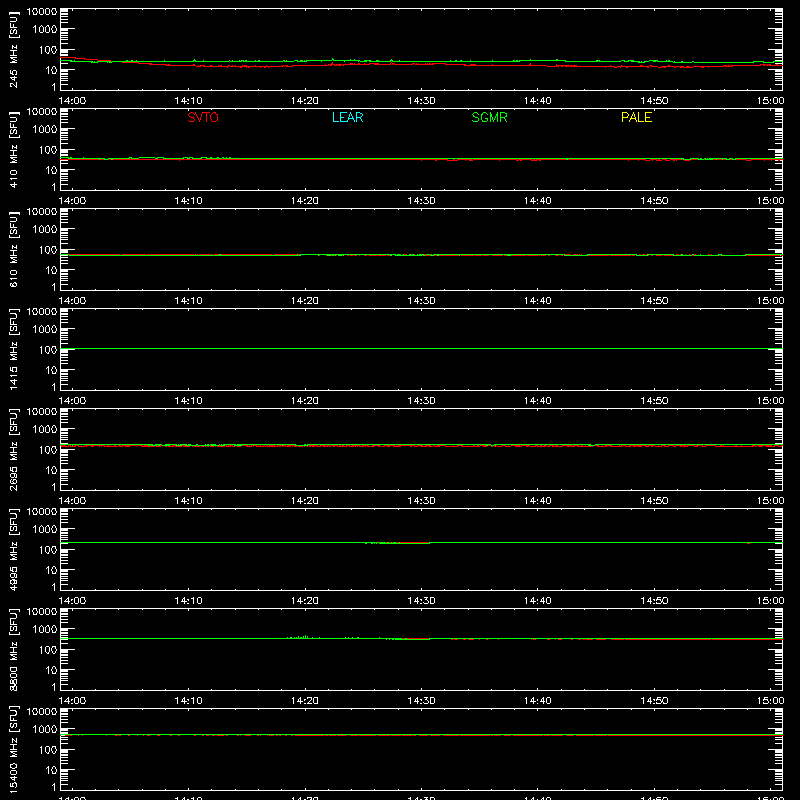Select the 410 MHz [SFU] axis title
The width and height of the screenshot is (800, 800).
tap(14, 149)
